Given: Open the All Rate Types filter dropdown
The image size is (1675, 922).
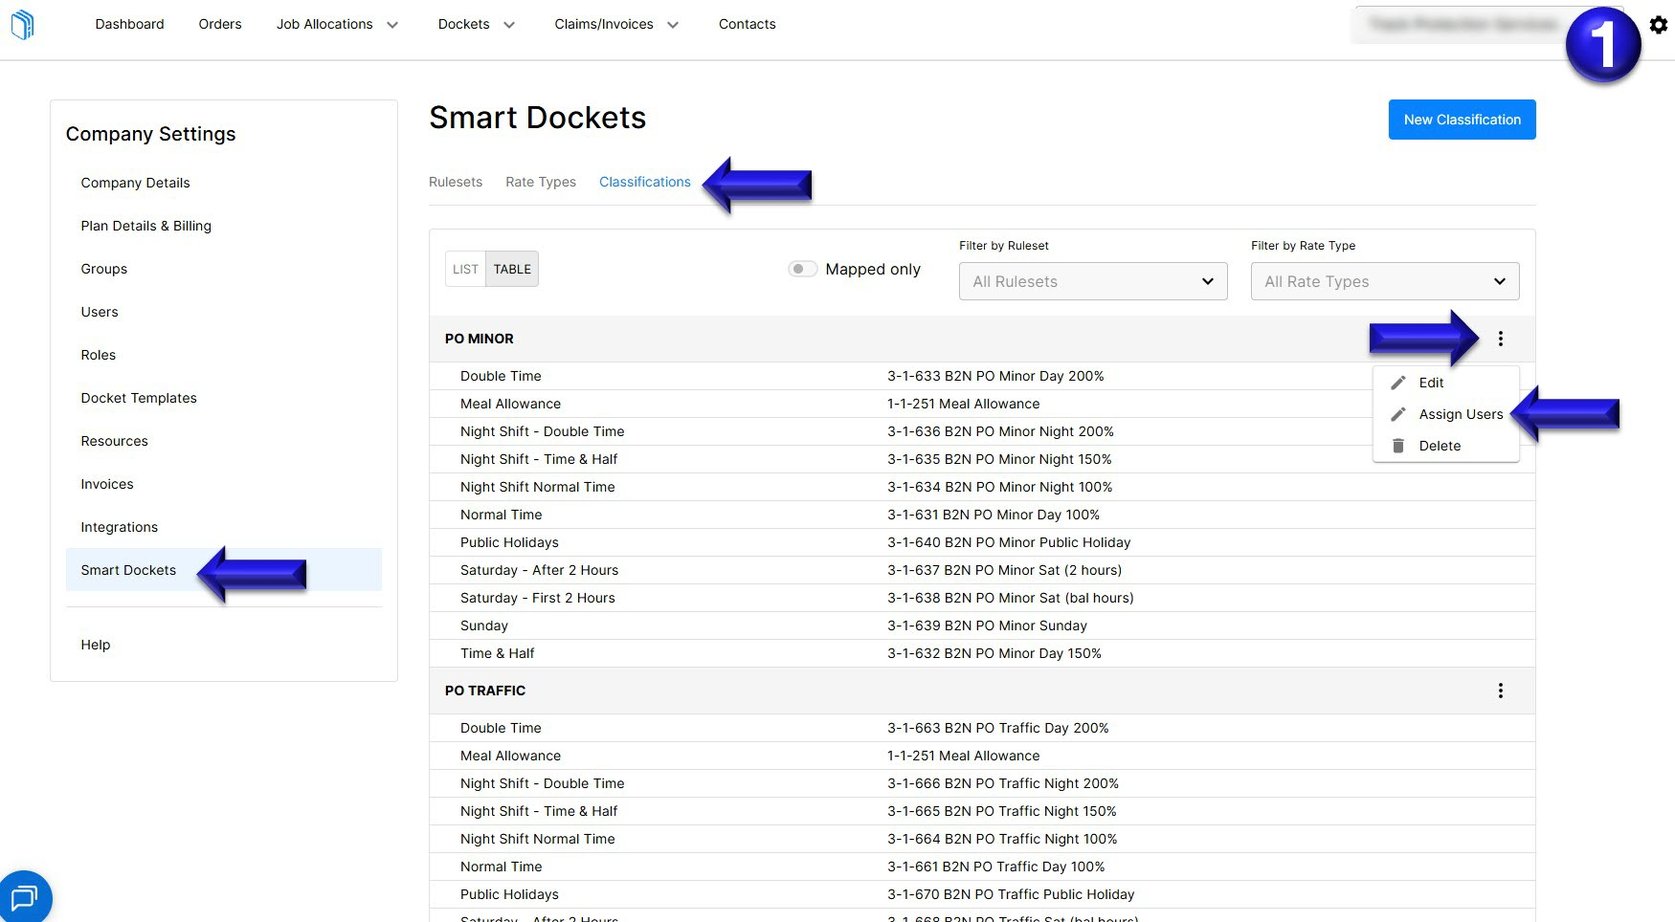Looking at the screenshot, I should [1385, 282].
